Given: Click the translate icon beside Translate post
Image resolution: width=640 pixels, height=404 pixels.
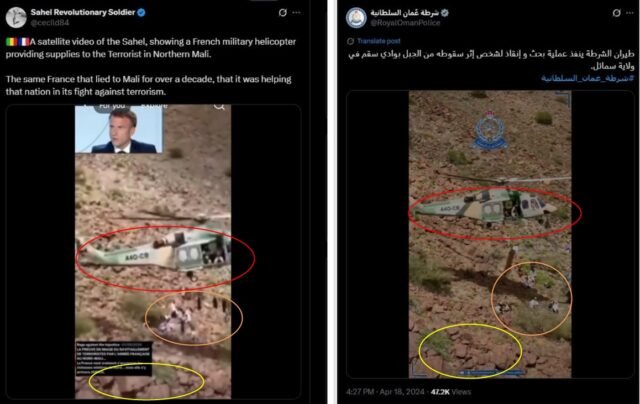Looking at the screenshot, I should pyautogui.click(x=350, y=41).
